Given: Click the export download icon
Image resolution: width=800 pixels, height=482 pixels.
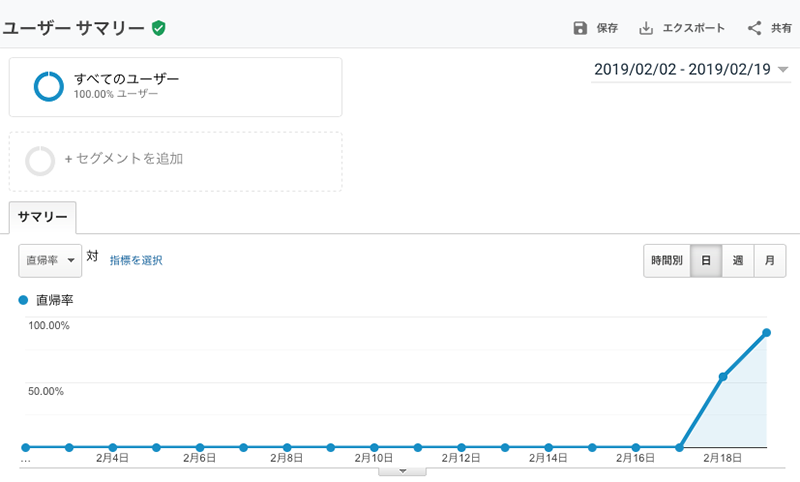Looking at the screenshot, I should 646,28.
